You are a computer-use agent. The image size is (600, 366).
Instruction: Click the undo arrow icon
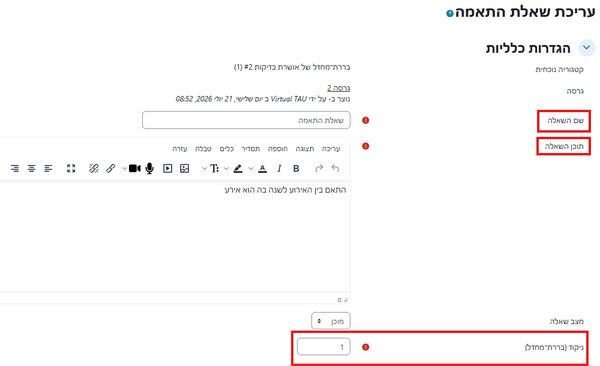pos(336,168)
